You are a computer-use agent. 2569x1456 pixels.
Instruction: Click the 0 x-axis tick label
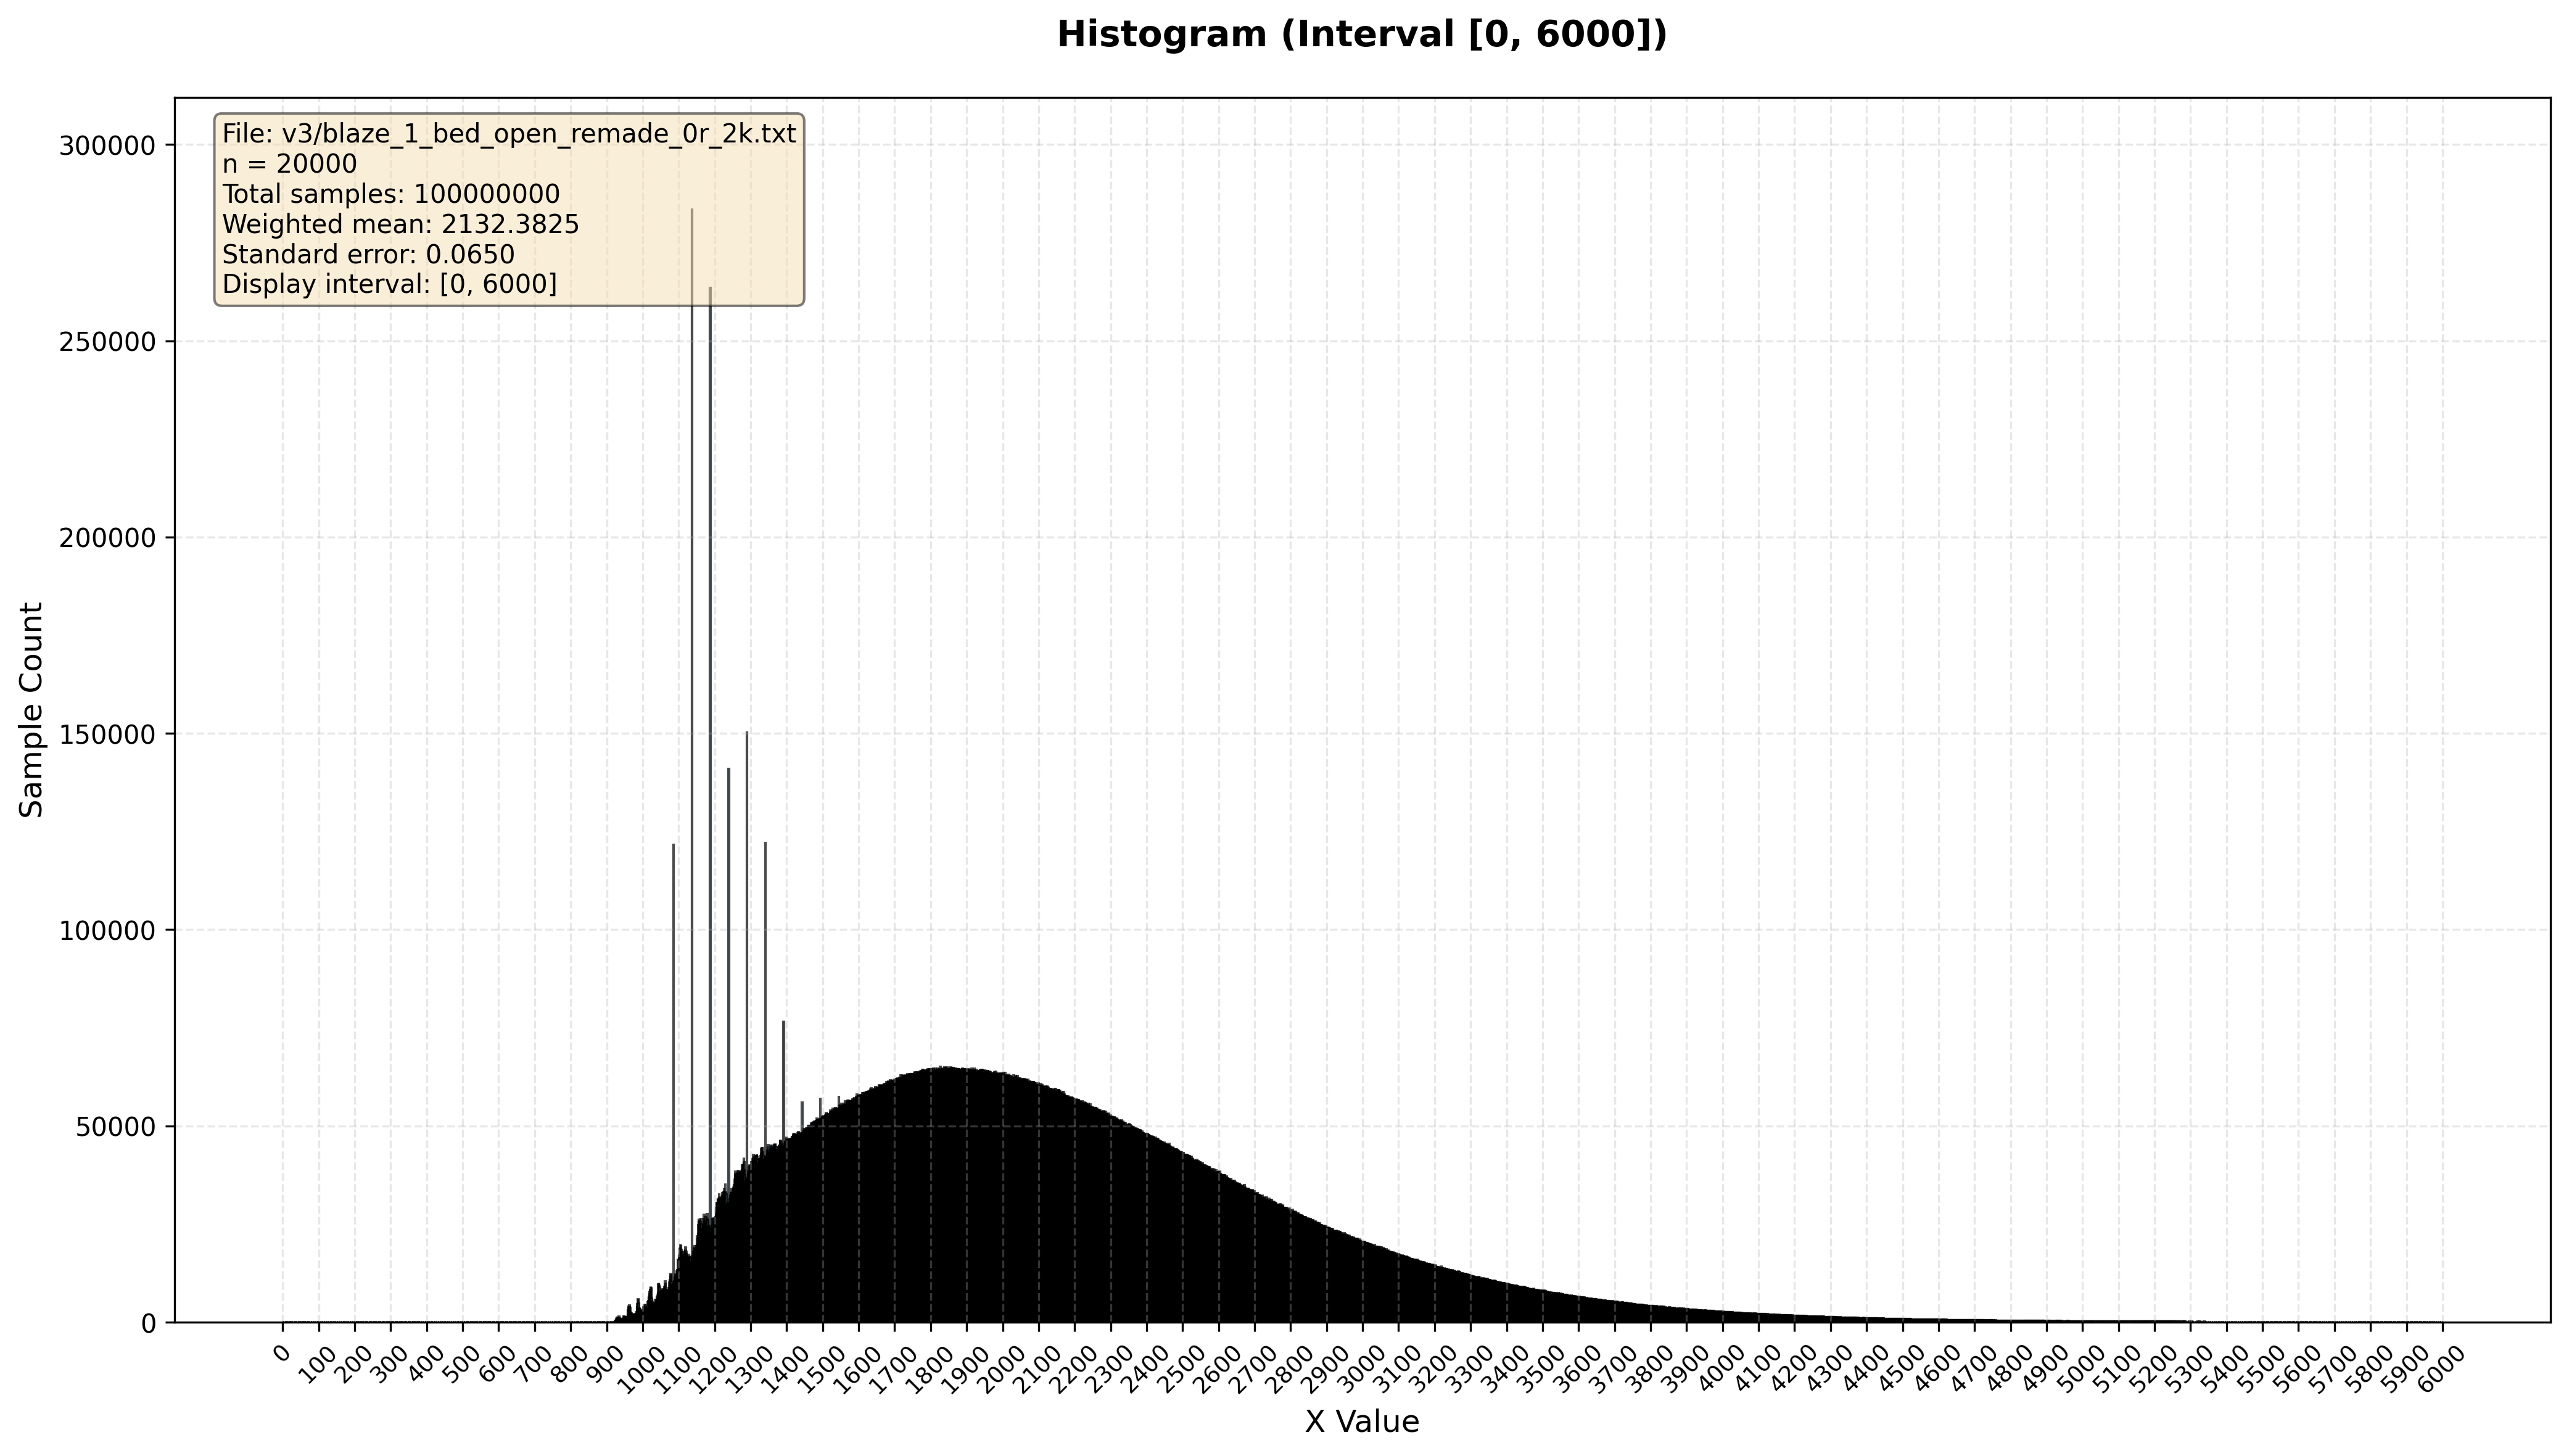(x=281, y=1353)
